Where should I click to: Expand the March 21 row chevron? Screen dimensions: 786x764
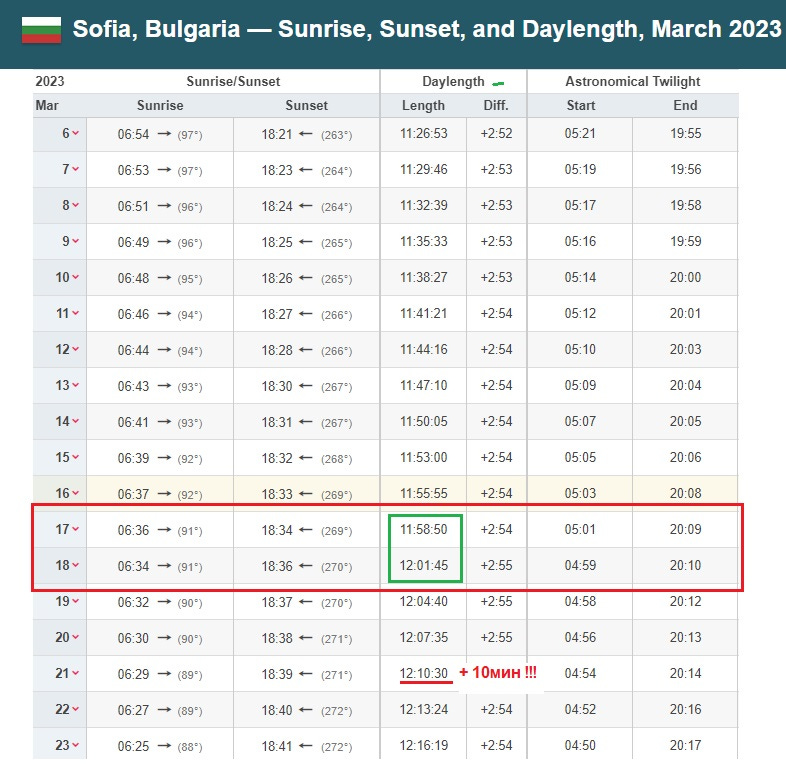[75, 673]
